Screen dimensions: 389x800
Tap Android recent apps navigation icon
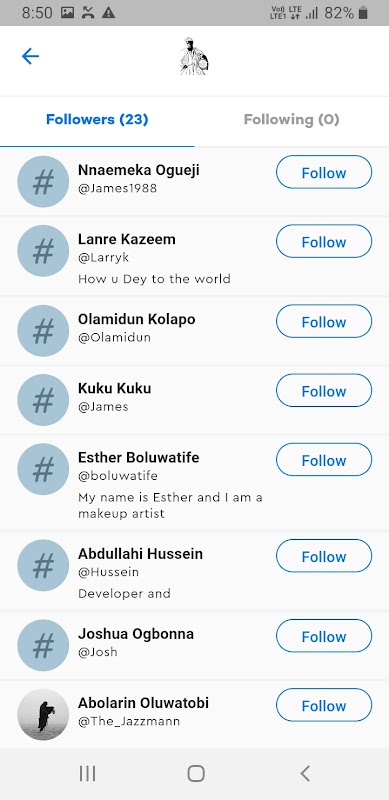tap(87, 774)
